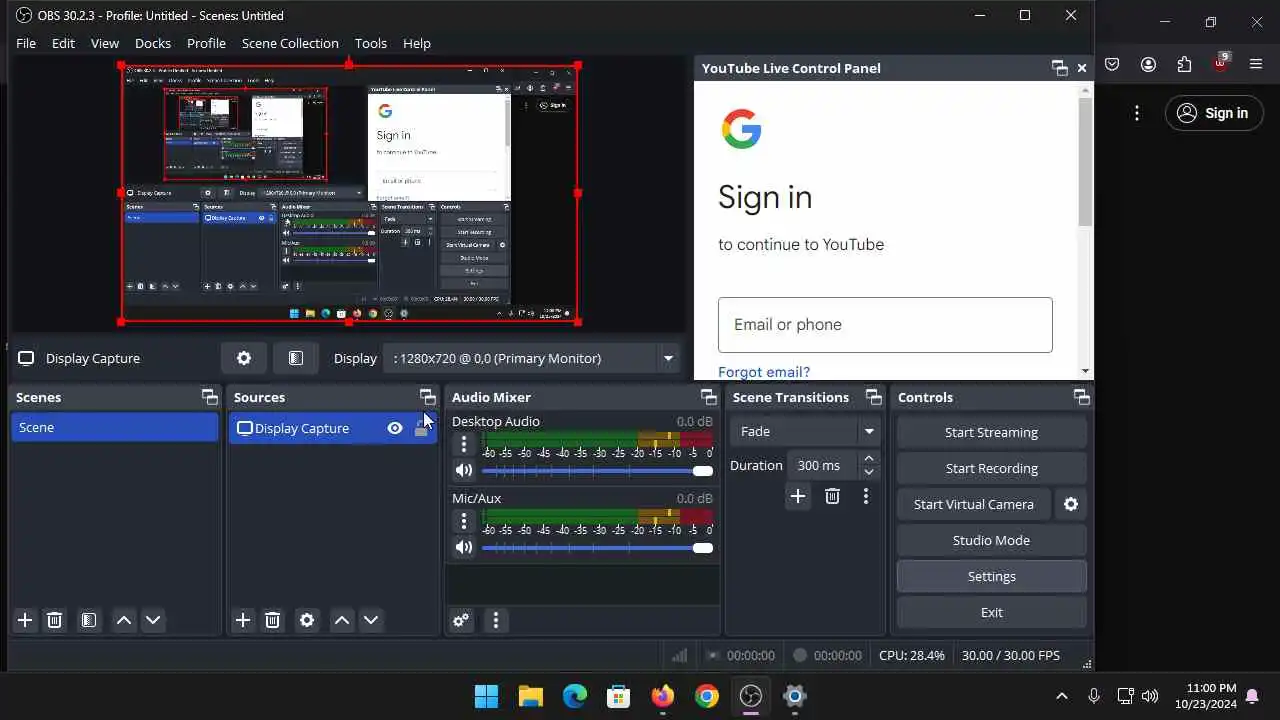
Task: Move source down with arrow
Action: pos(371,620)
